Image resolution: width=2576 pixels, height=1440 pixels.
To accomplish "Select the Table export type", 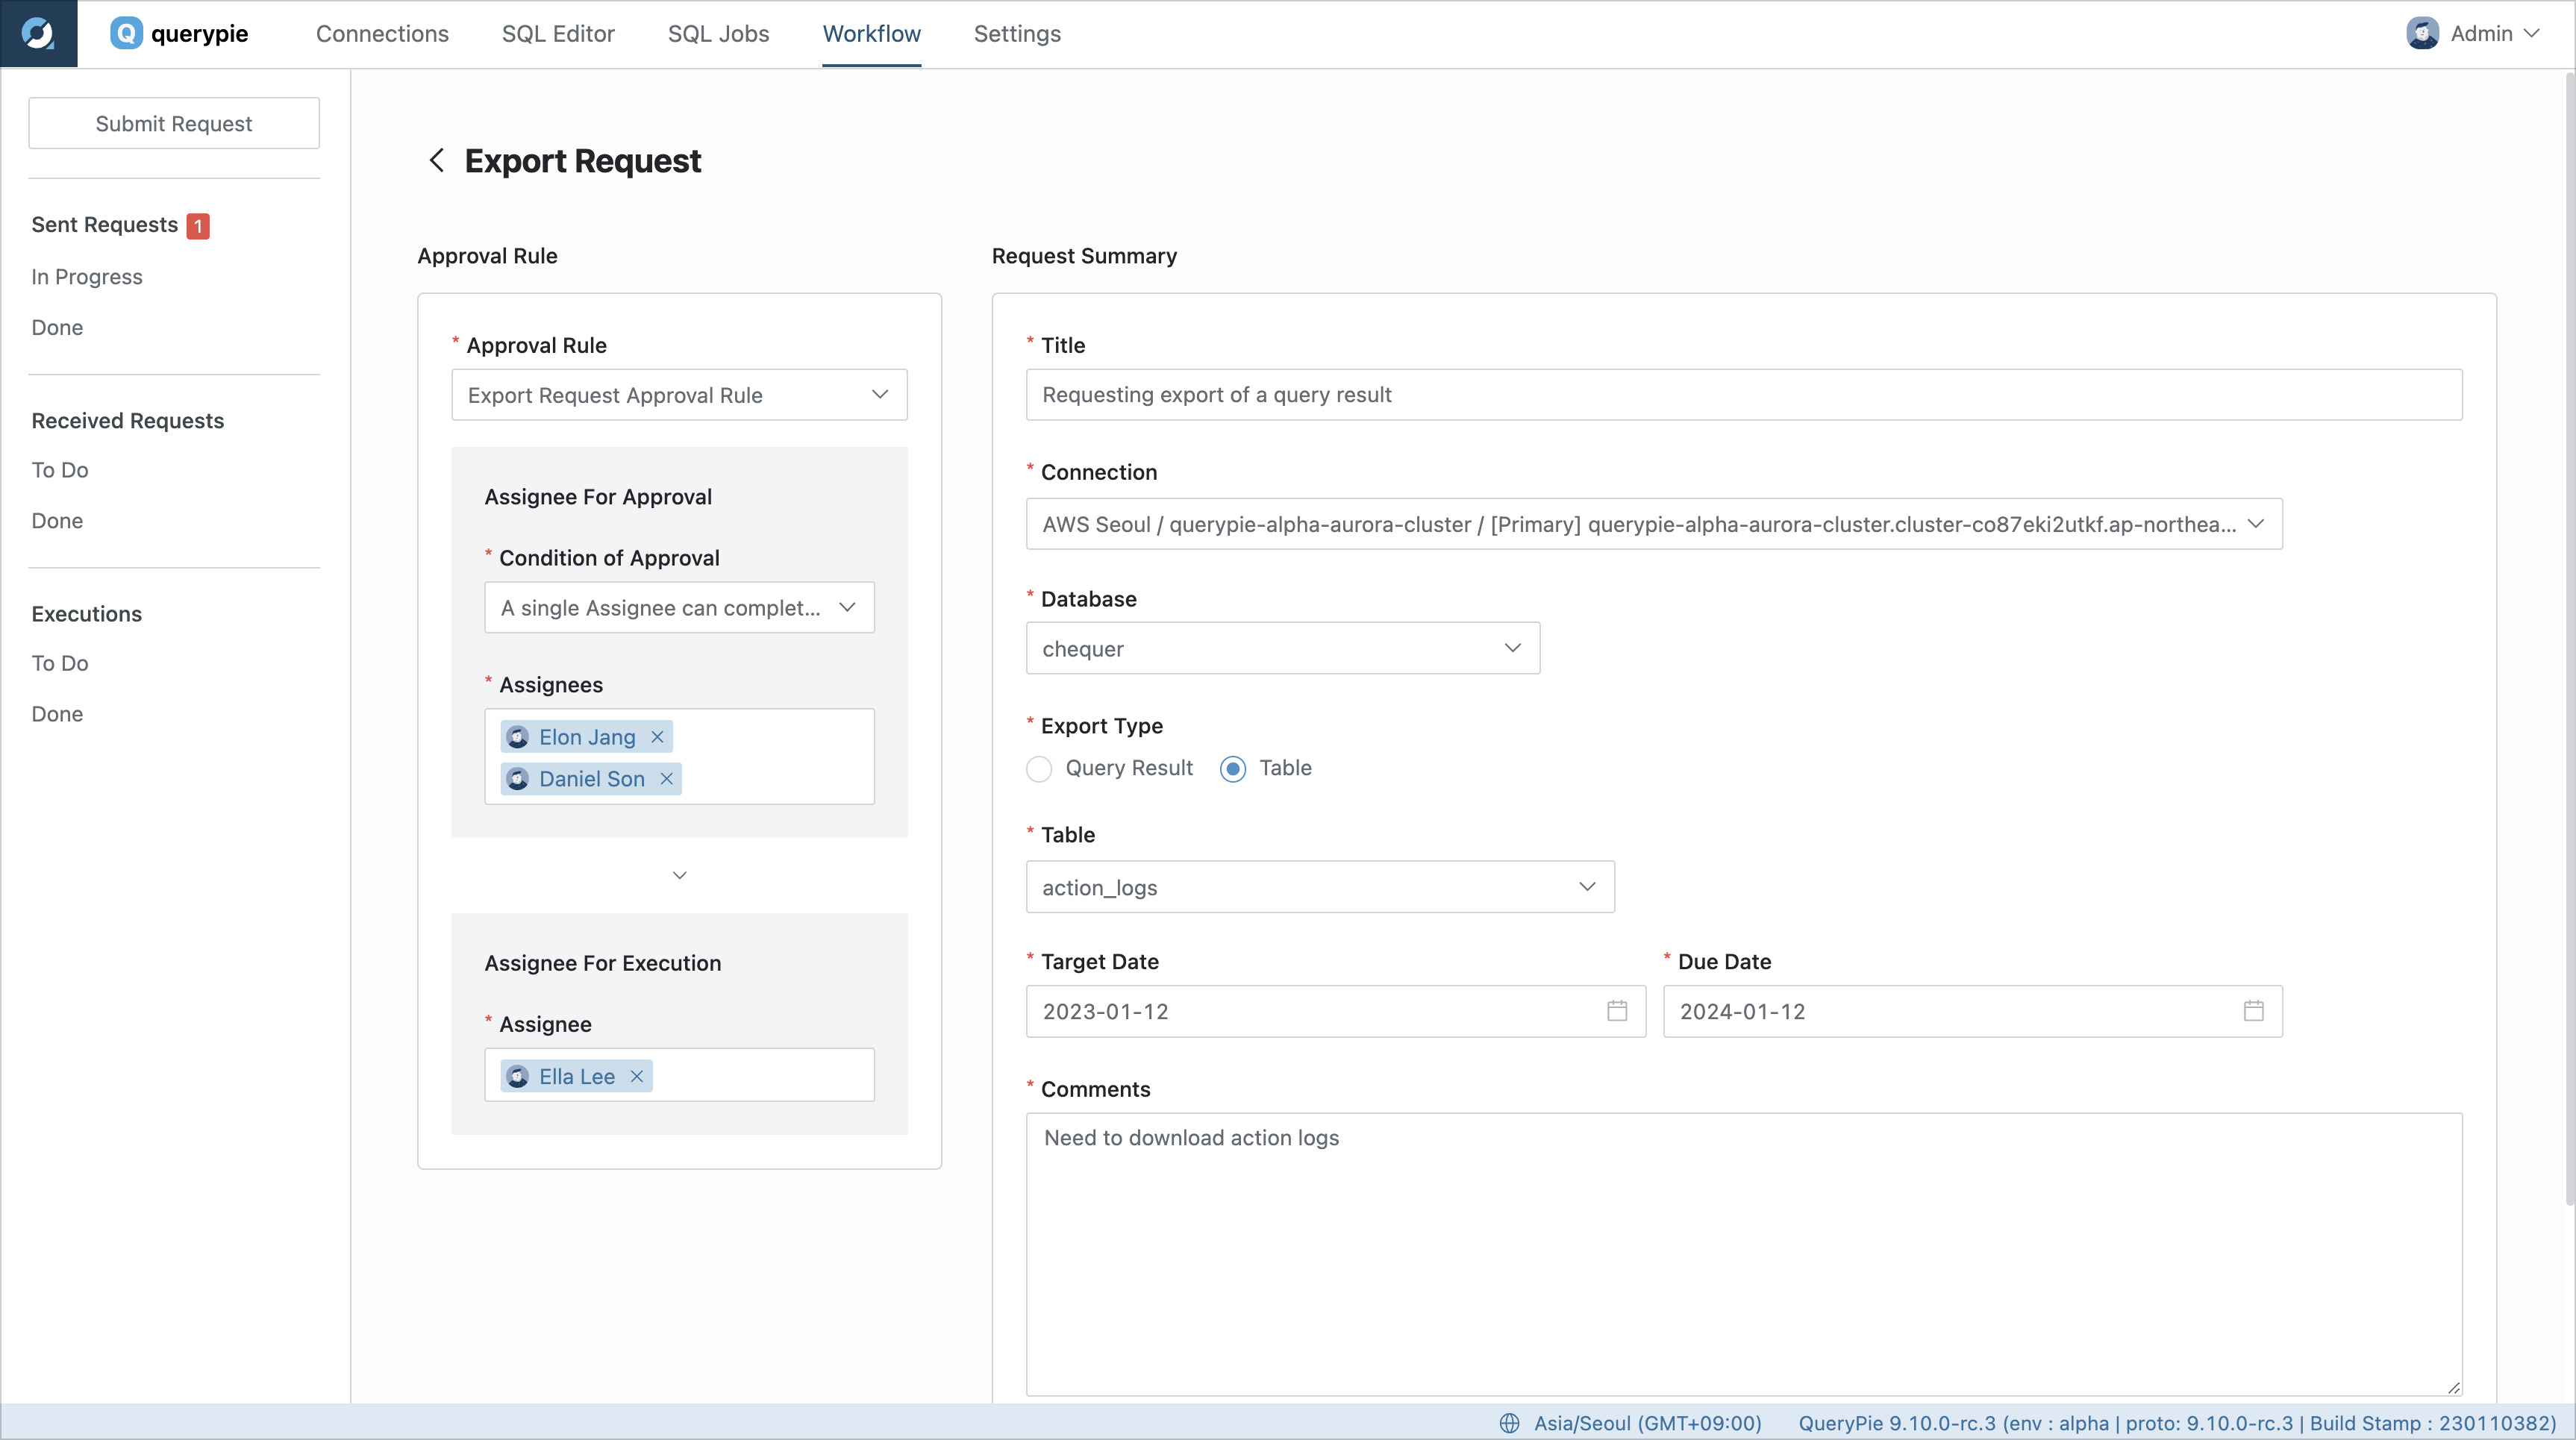I will coord(1233,769).
